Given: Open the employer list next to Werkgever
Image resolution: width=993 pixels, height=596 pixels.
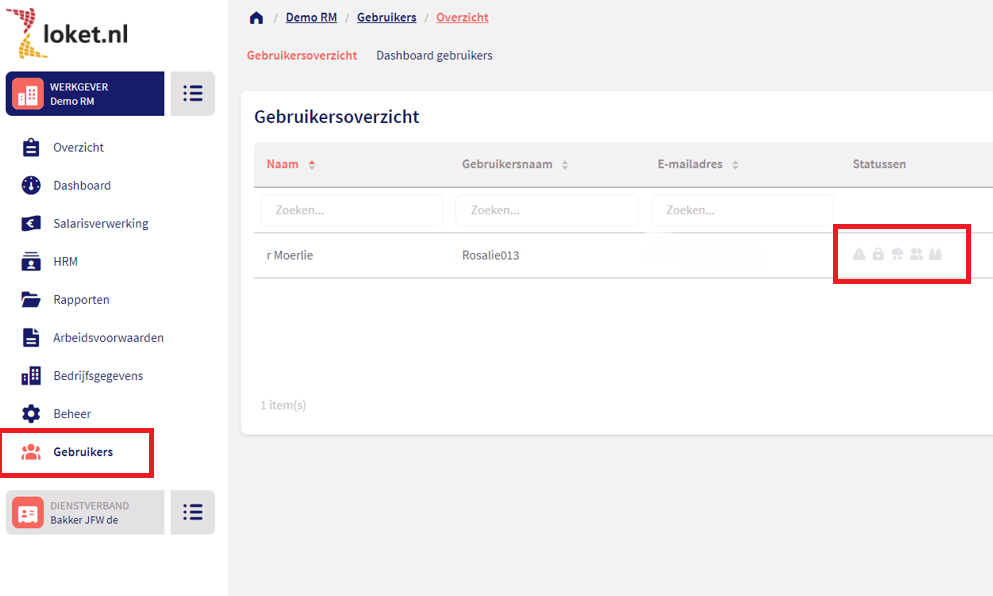Looking at the screenshot, I should (x=192, y=93).
